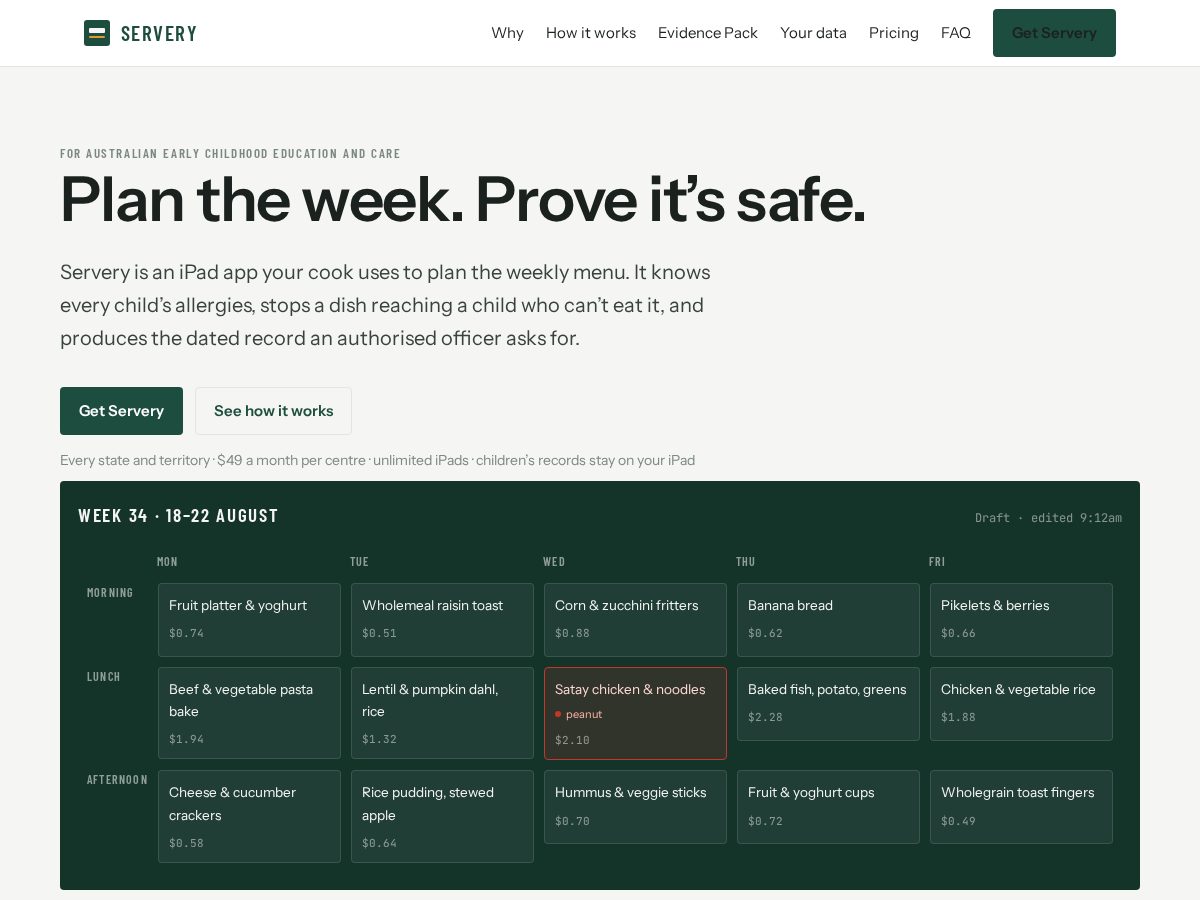
Task: Click the $2.28 price on Baked fish
Action: point(765,717)
